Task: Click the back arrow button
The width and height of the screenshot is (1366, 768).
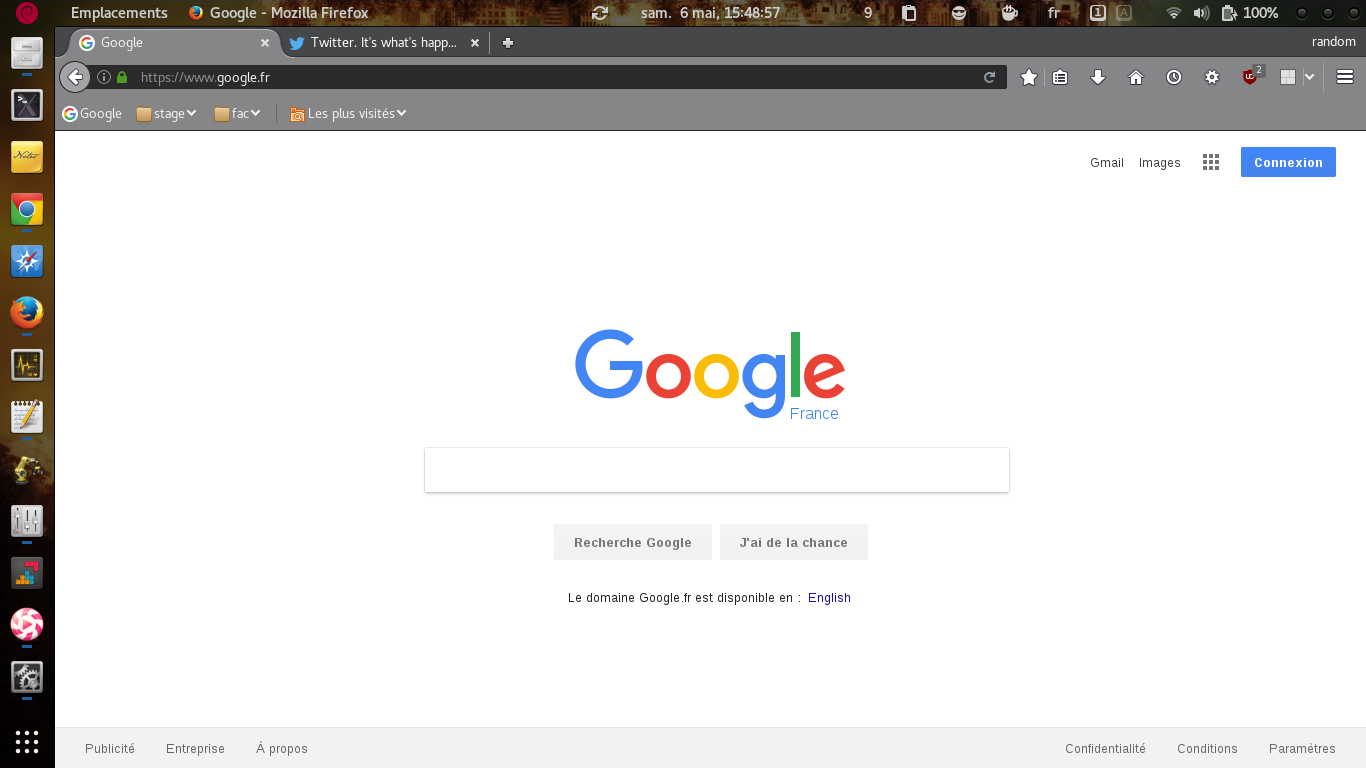Action: pos(75,77)
